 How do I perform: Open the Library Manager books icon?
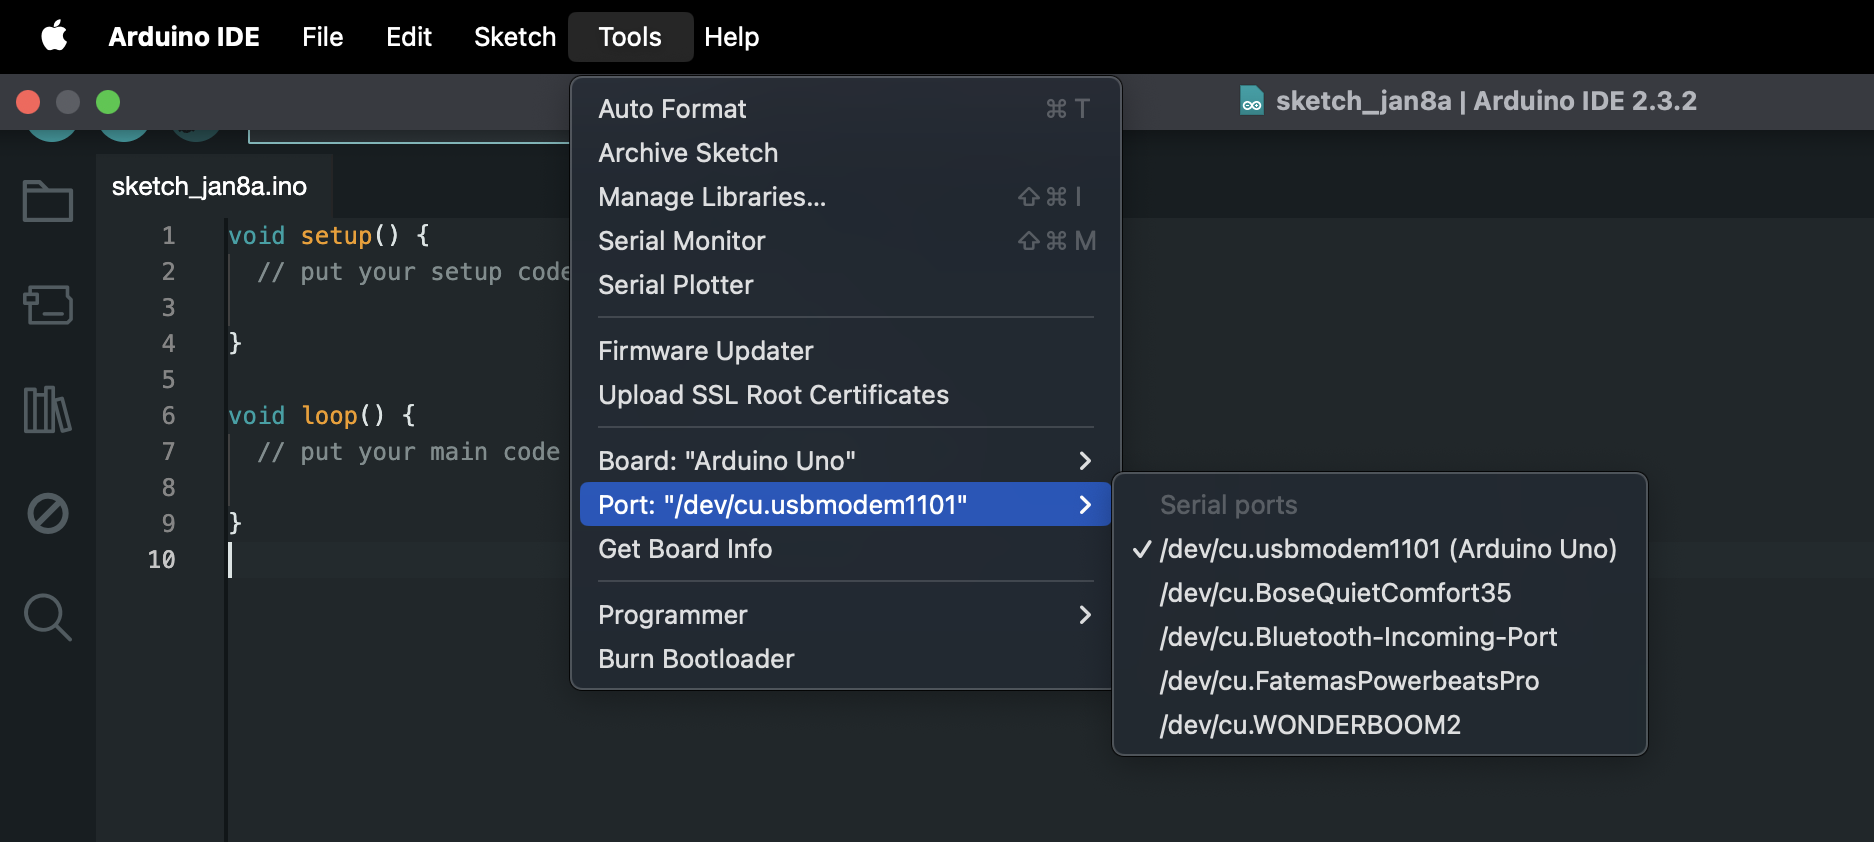48,410
